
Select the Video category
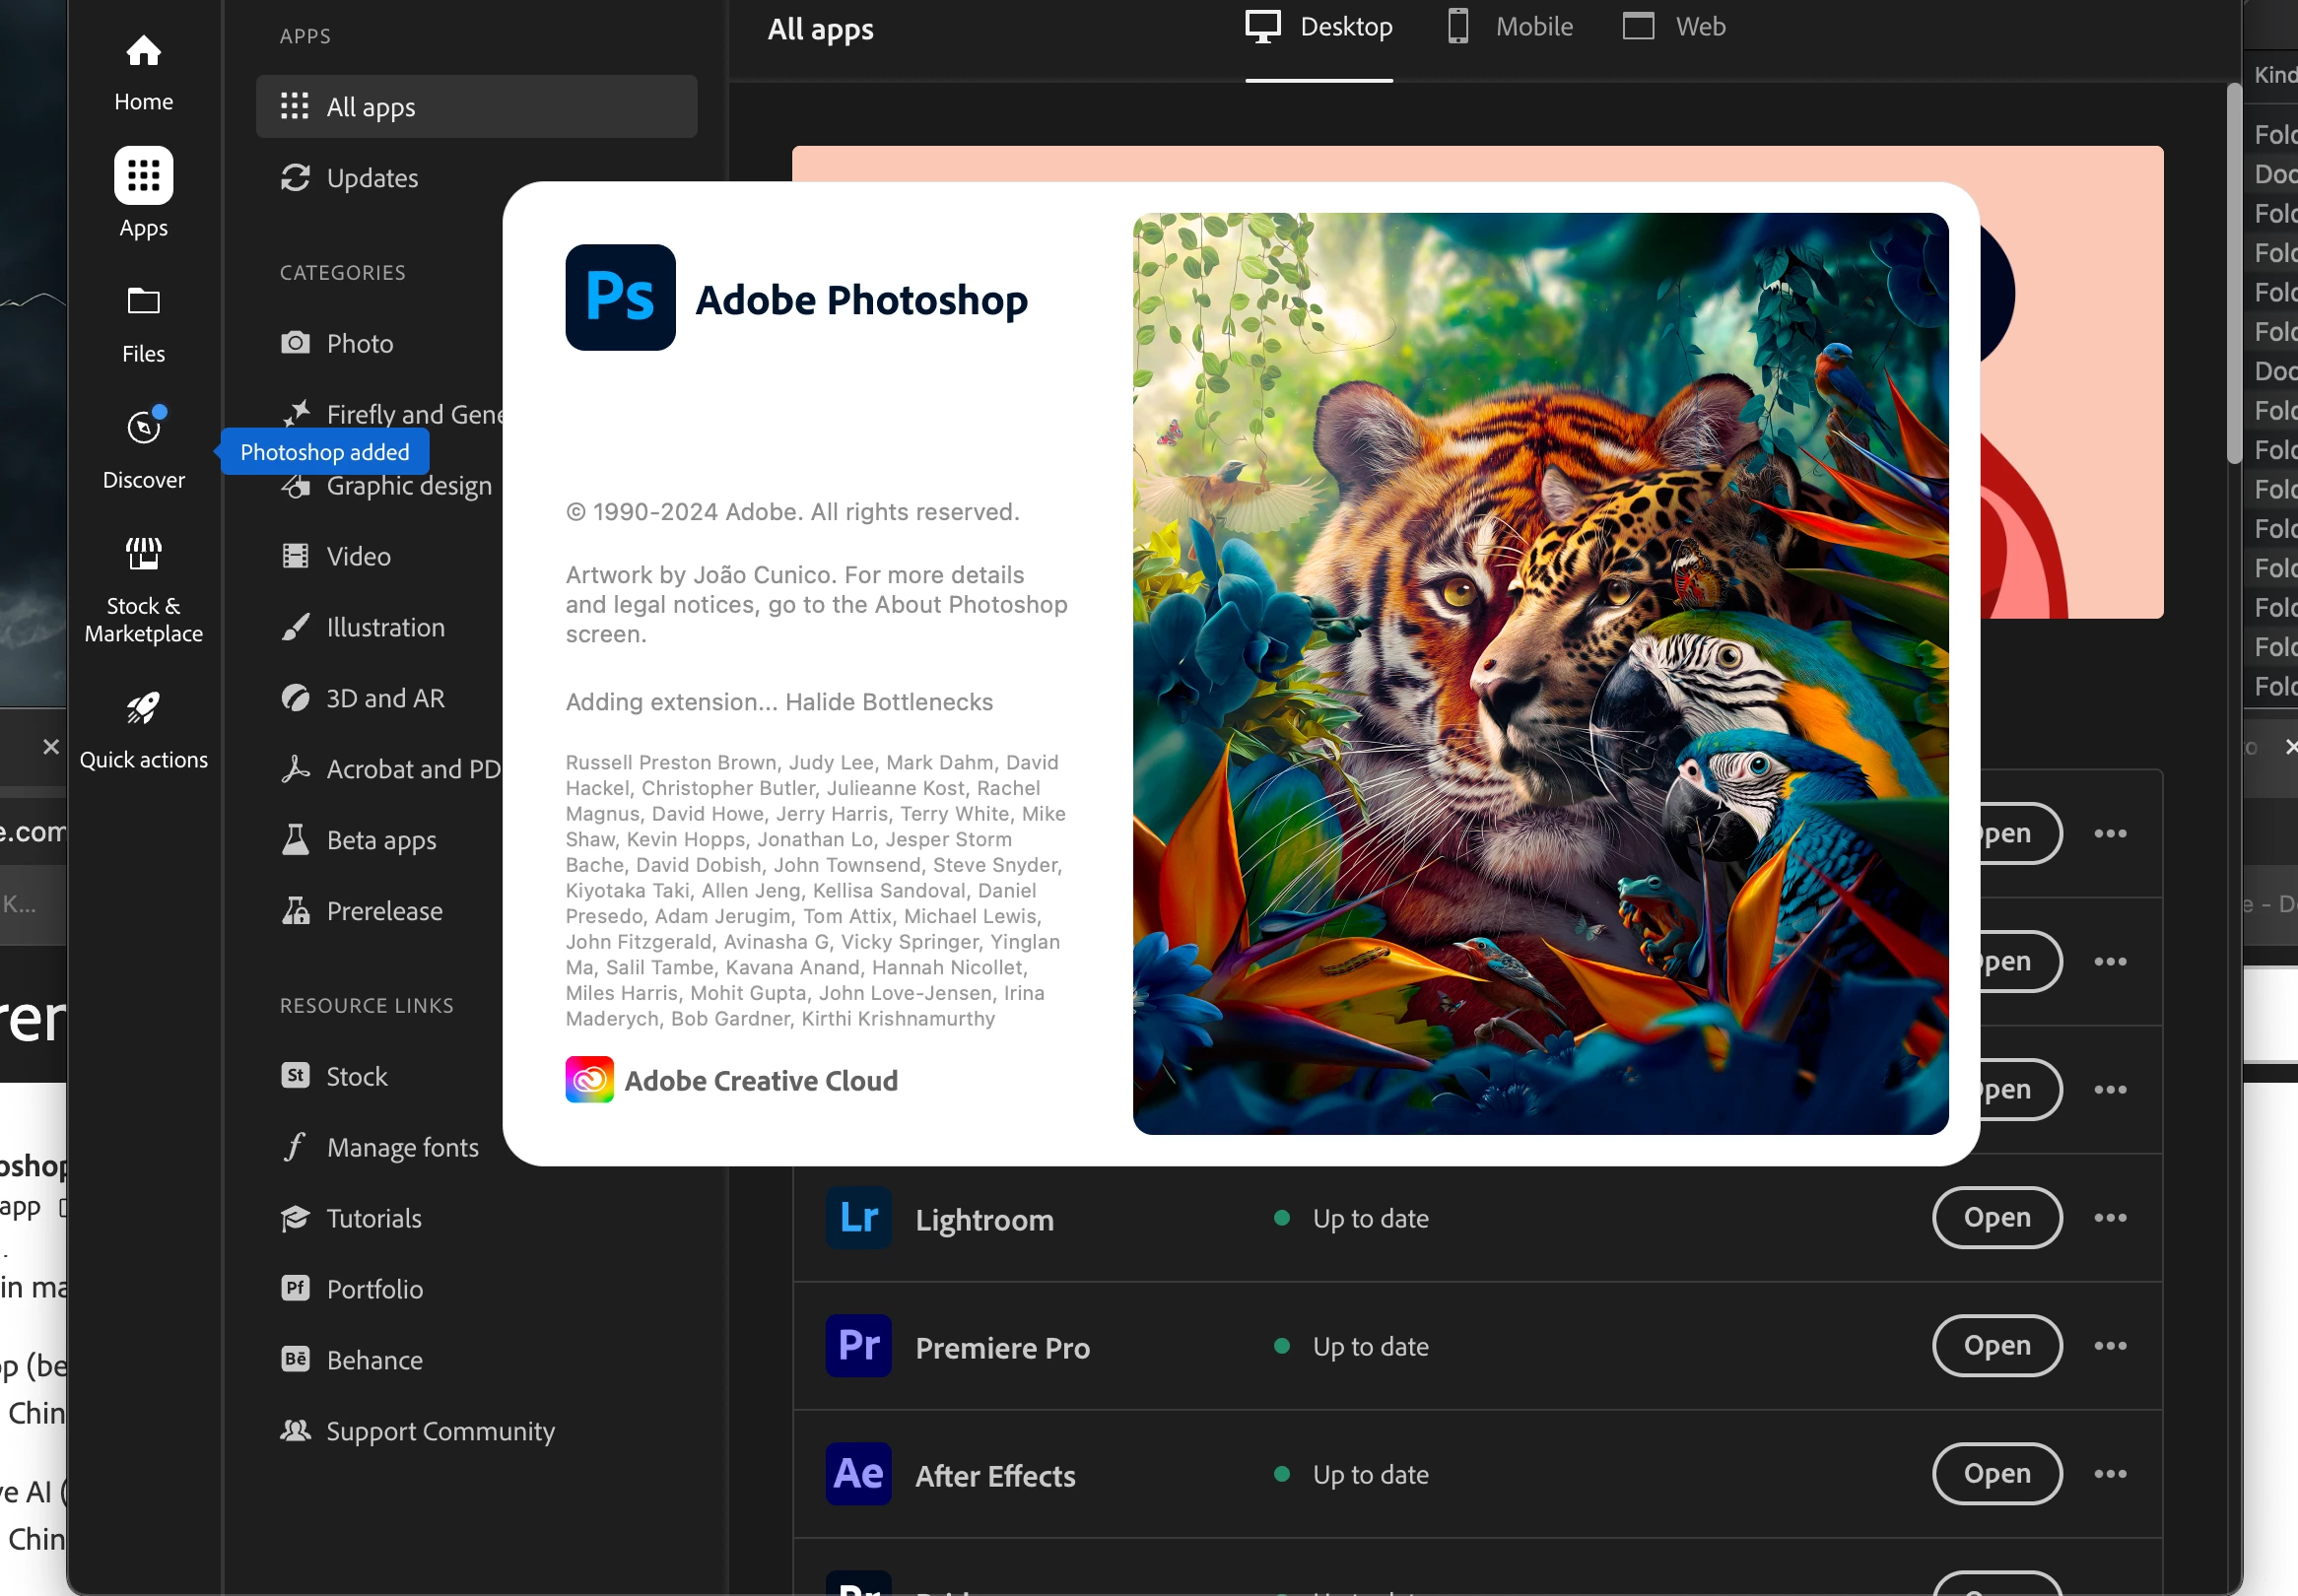tap(358, 556)
